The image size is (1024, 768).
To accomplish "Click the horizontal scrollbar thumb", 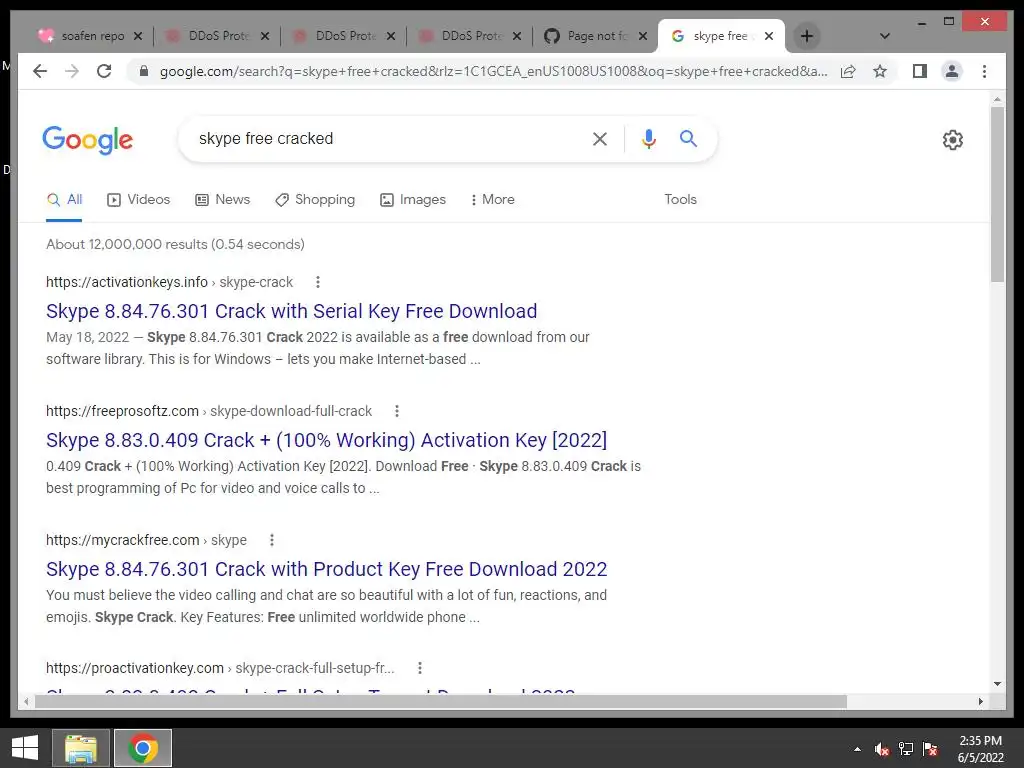I will coord(441,701).
